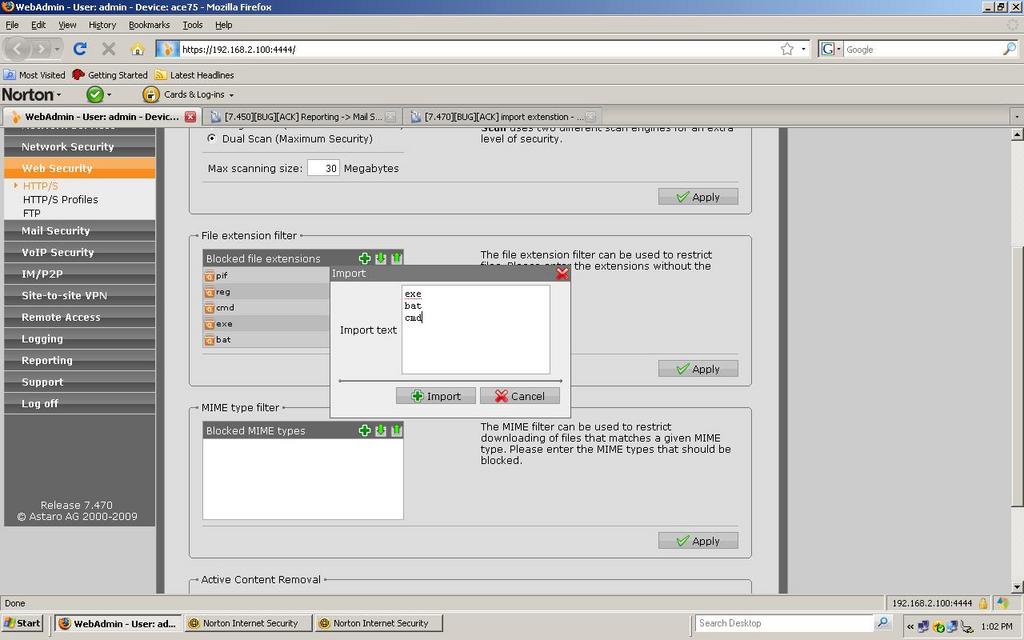Click the icon beside the cmd extension
Image resolution: width=1024 pixels, height=640 pixels.
[x=210, y=308]
